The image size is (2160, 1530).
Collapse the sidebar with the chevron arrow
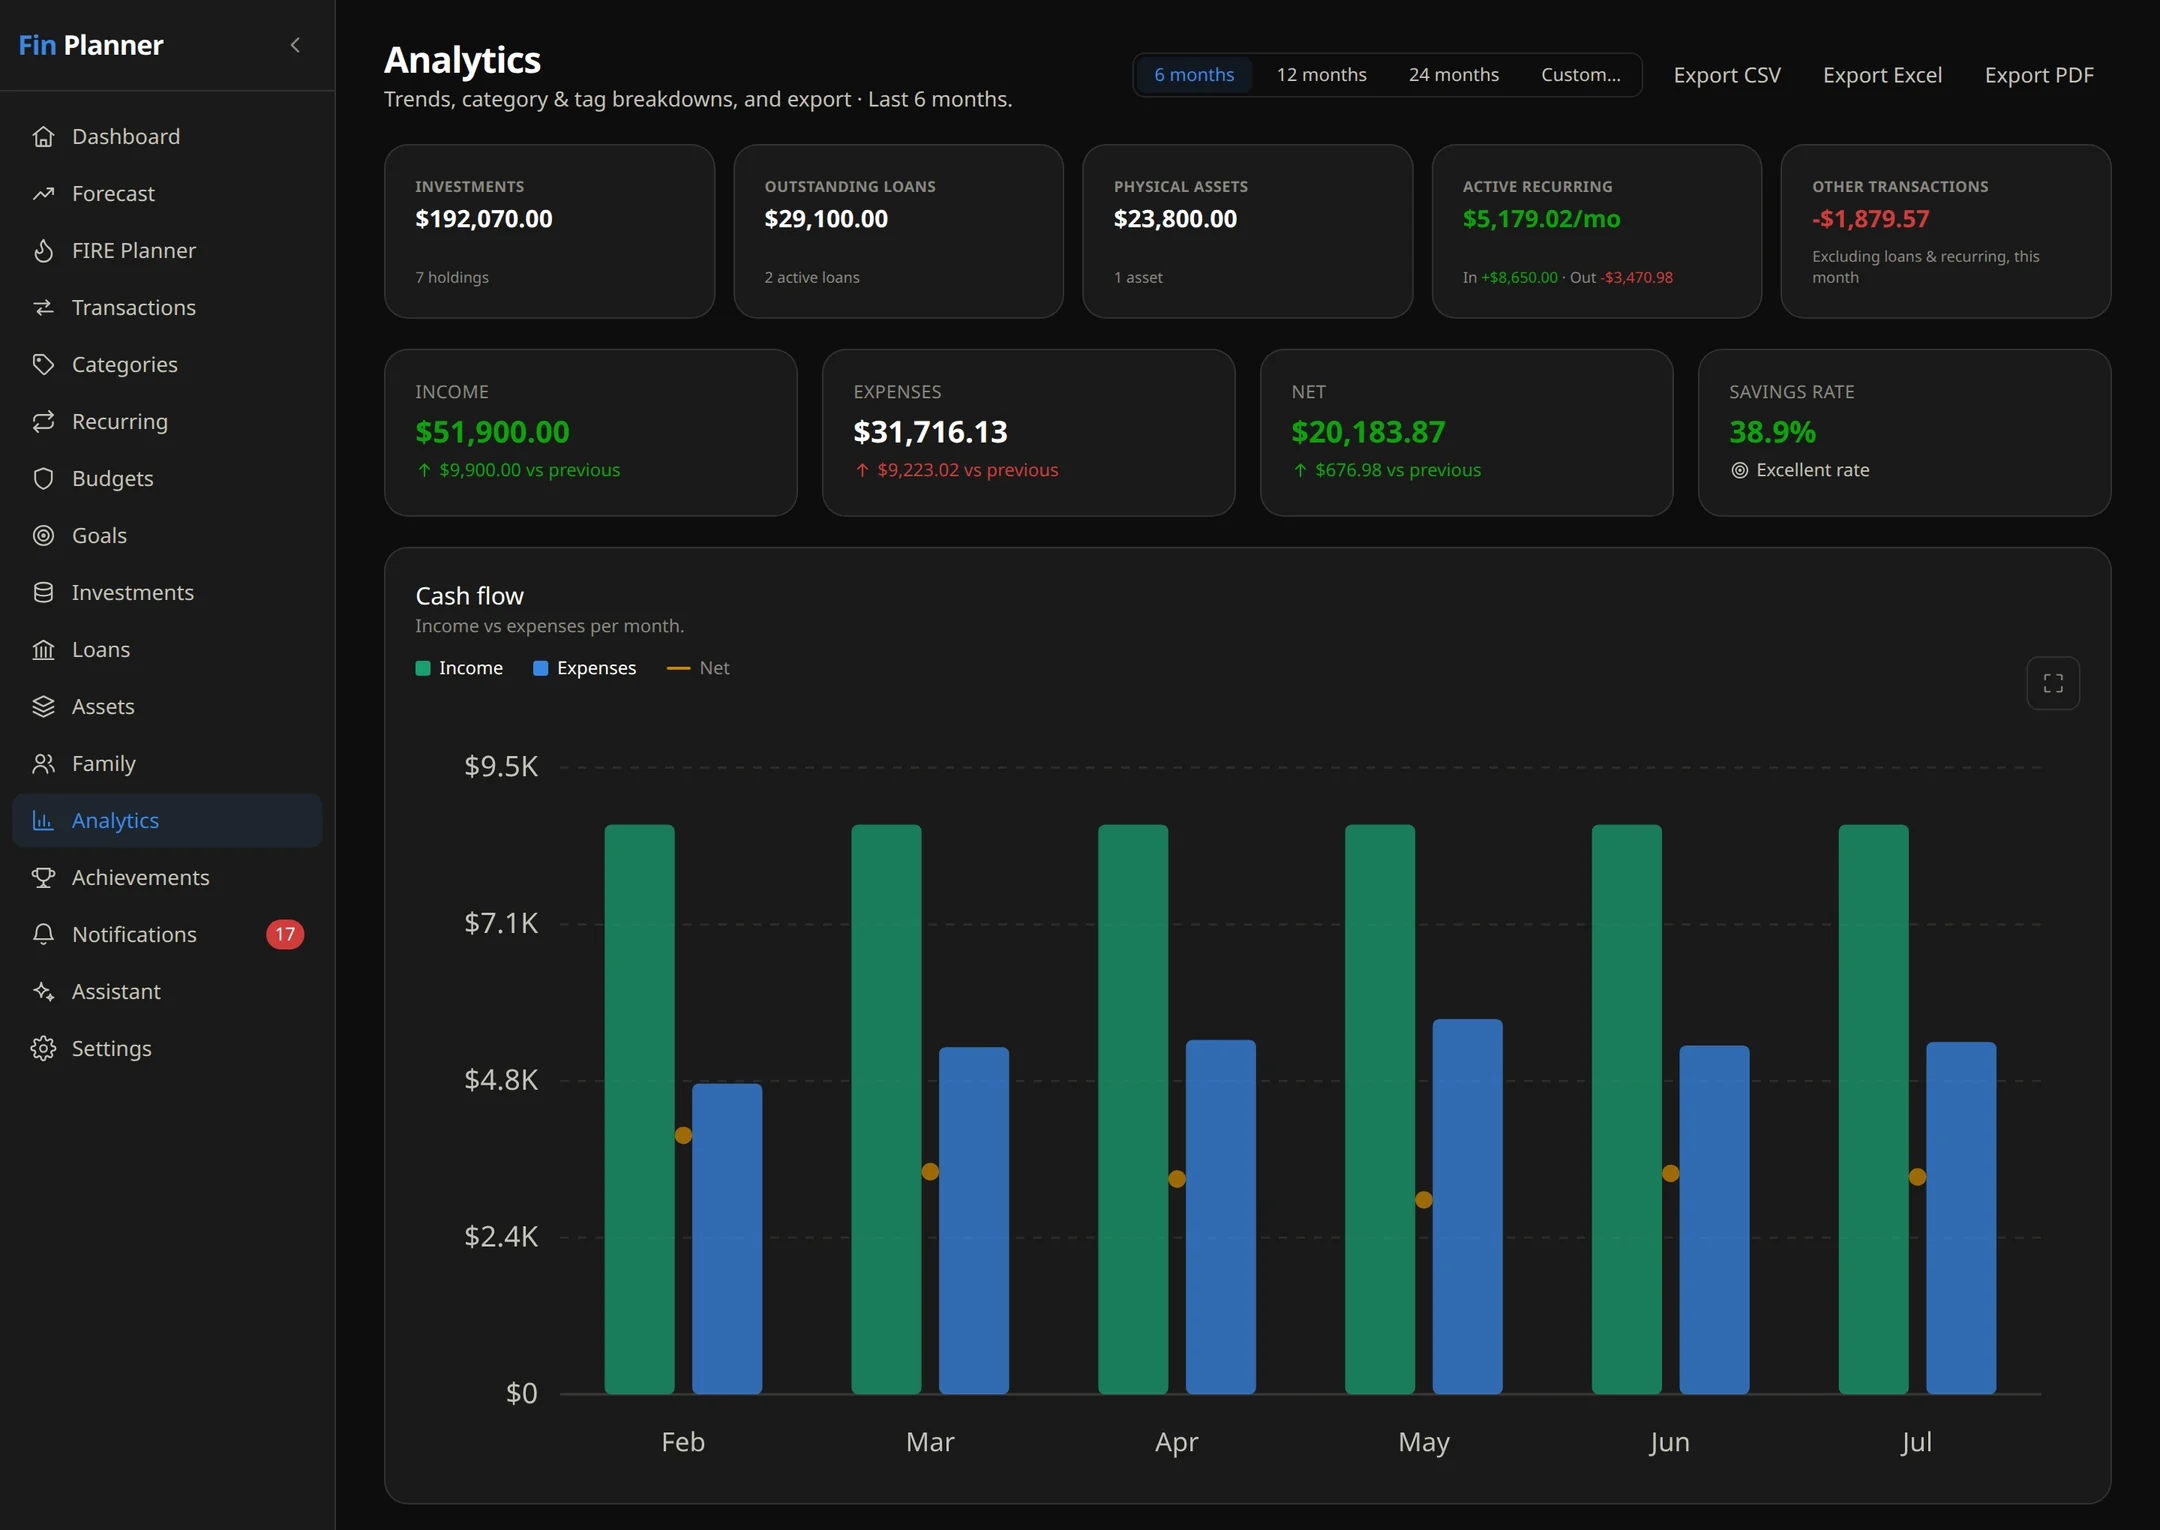pyautogui.click(x=295, y=45)
